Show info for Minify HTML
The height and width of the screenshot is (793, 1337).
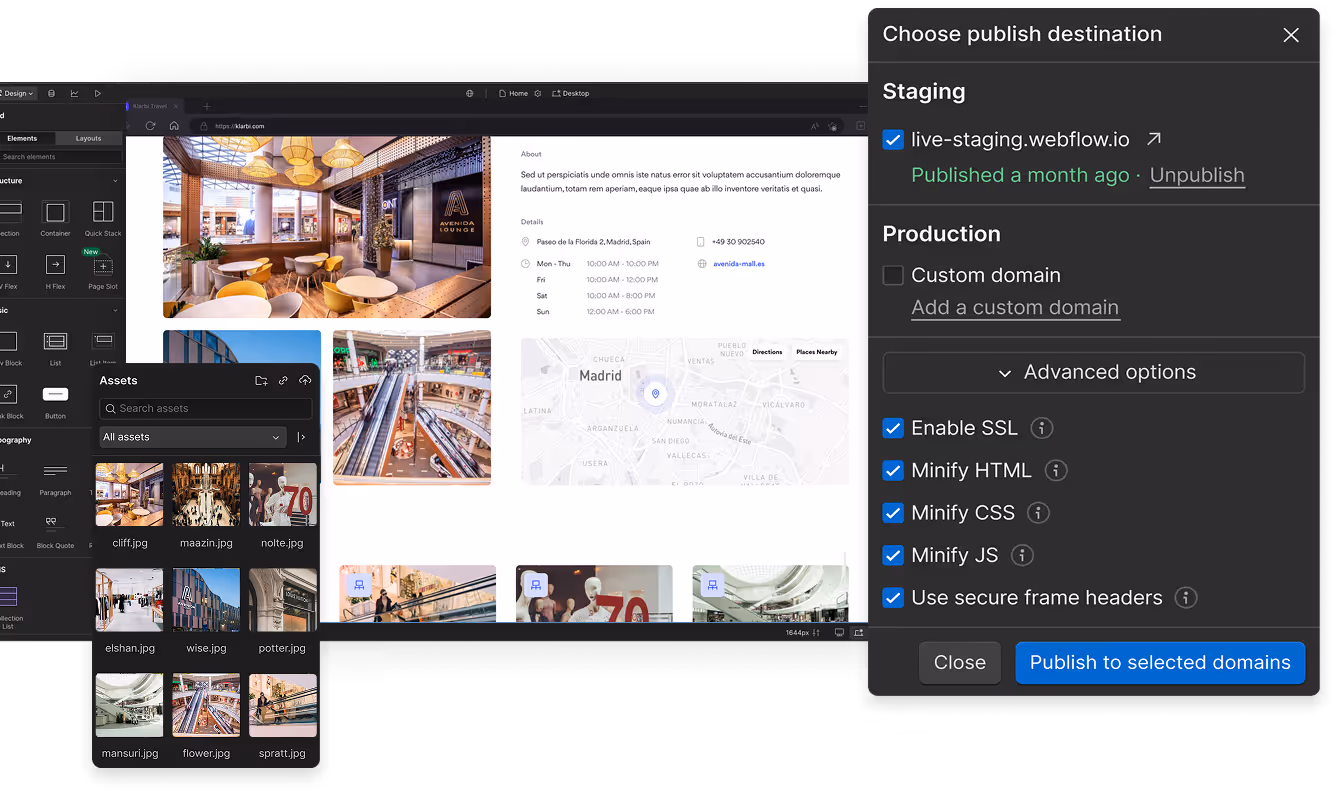coord(1056,470)
